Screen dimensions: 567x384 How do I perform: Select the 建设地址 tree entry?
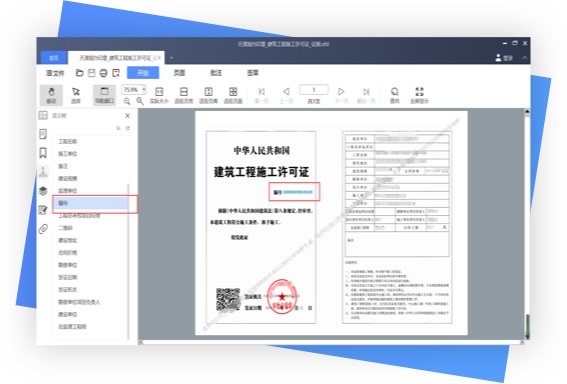[68, 240]
